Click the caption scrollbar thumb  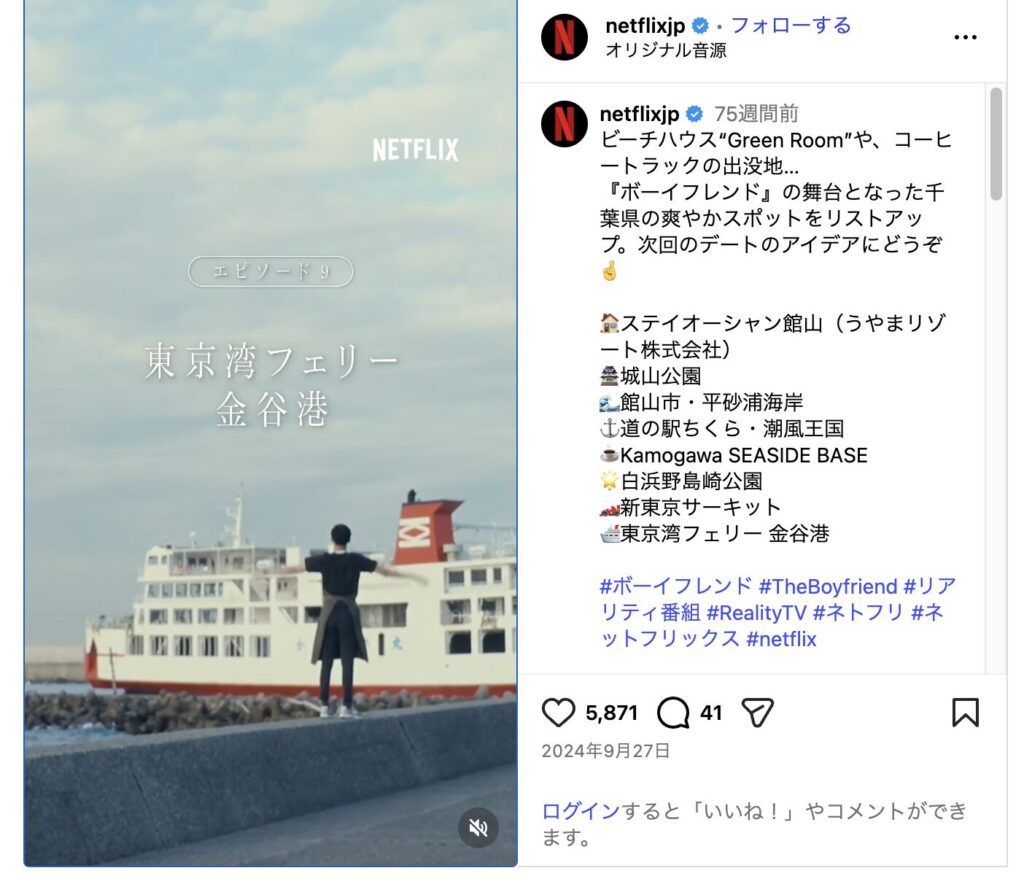996,144
